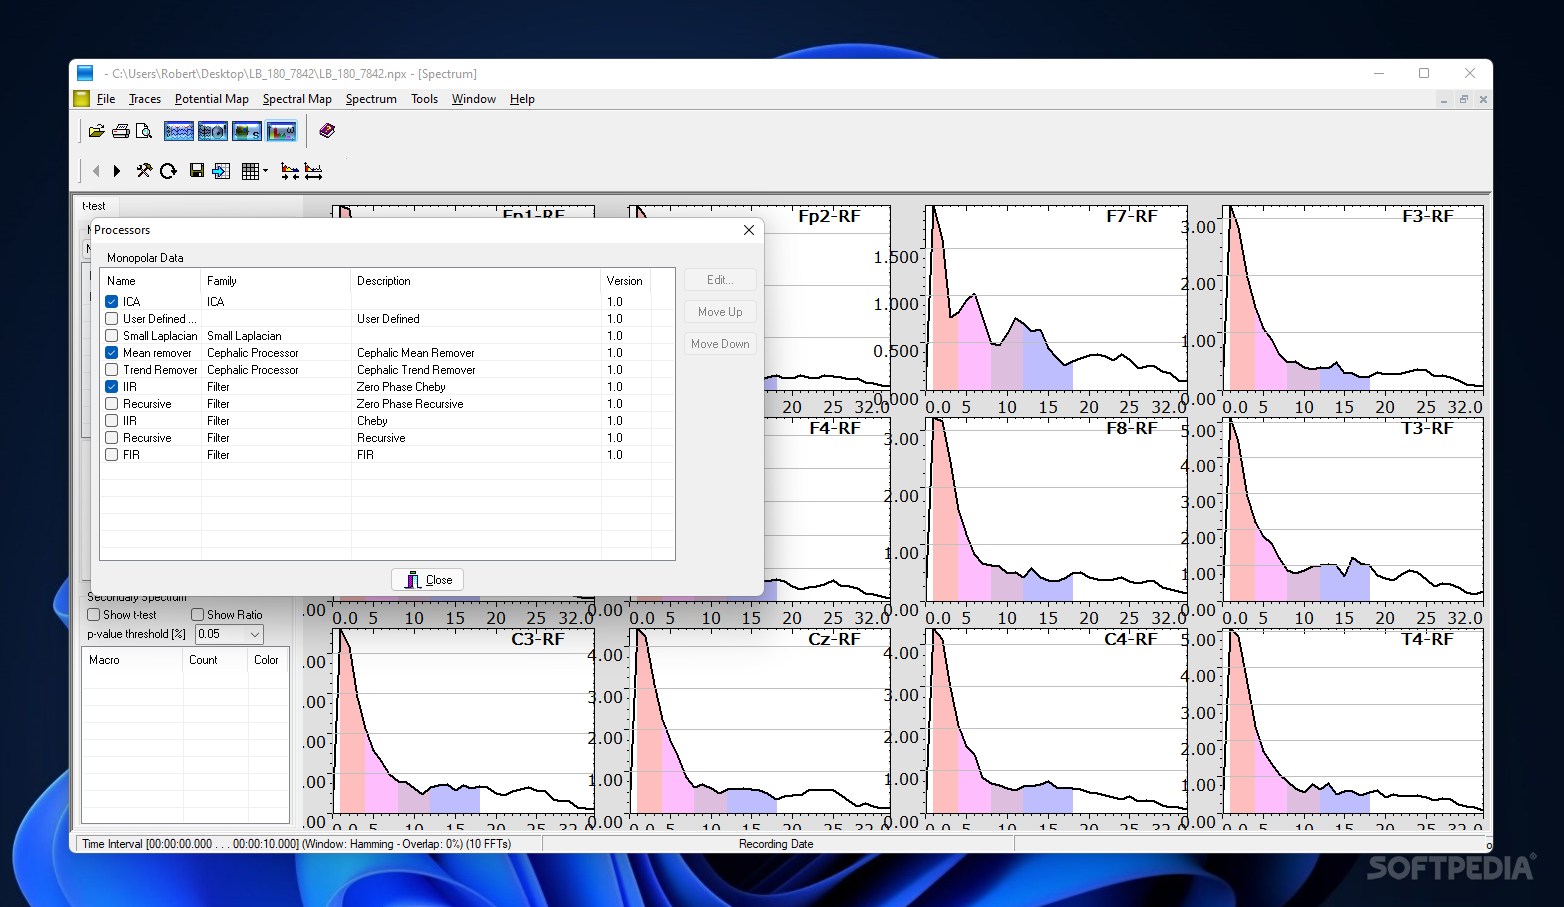
Task: Uncheck the Mean remover checkbox
Action: (x=112, y=352)
